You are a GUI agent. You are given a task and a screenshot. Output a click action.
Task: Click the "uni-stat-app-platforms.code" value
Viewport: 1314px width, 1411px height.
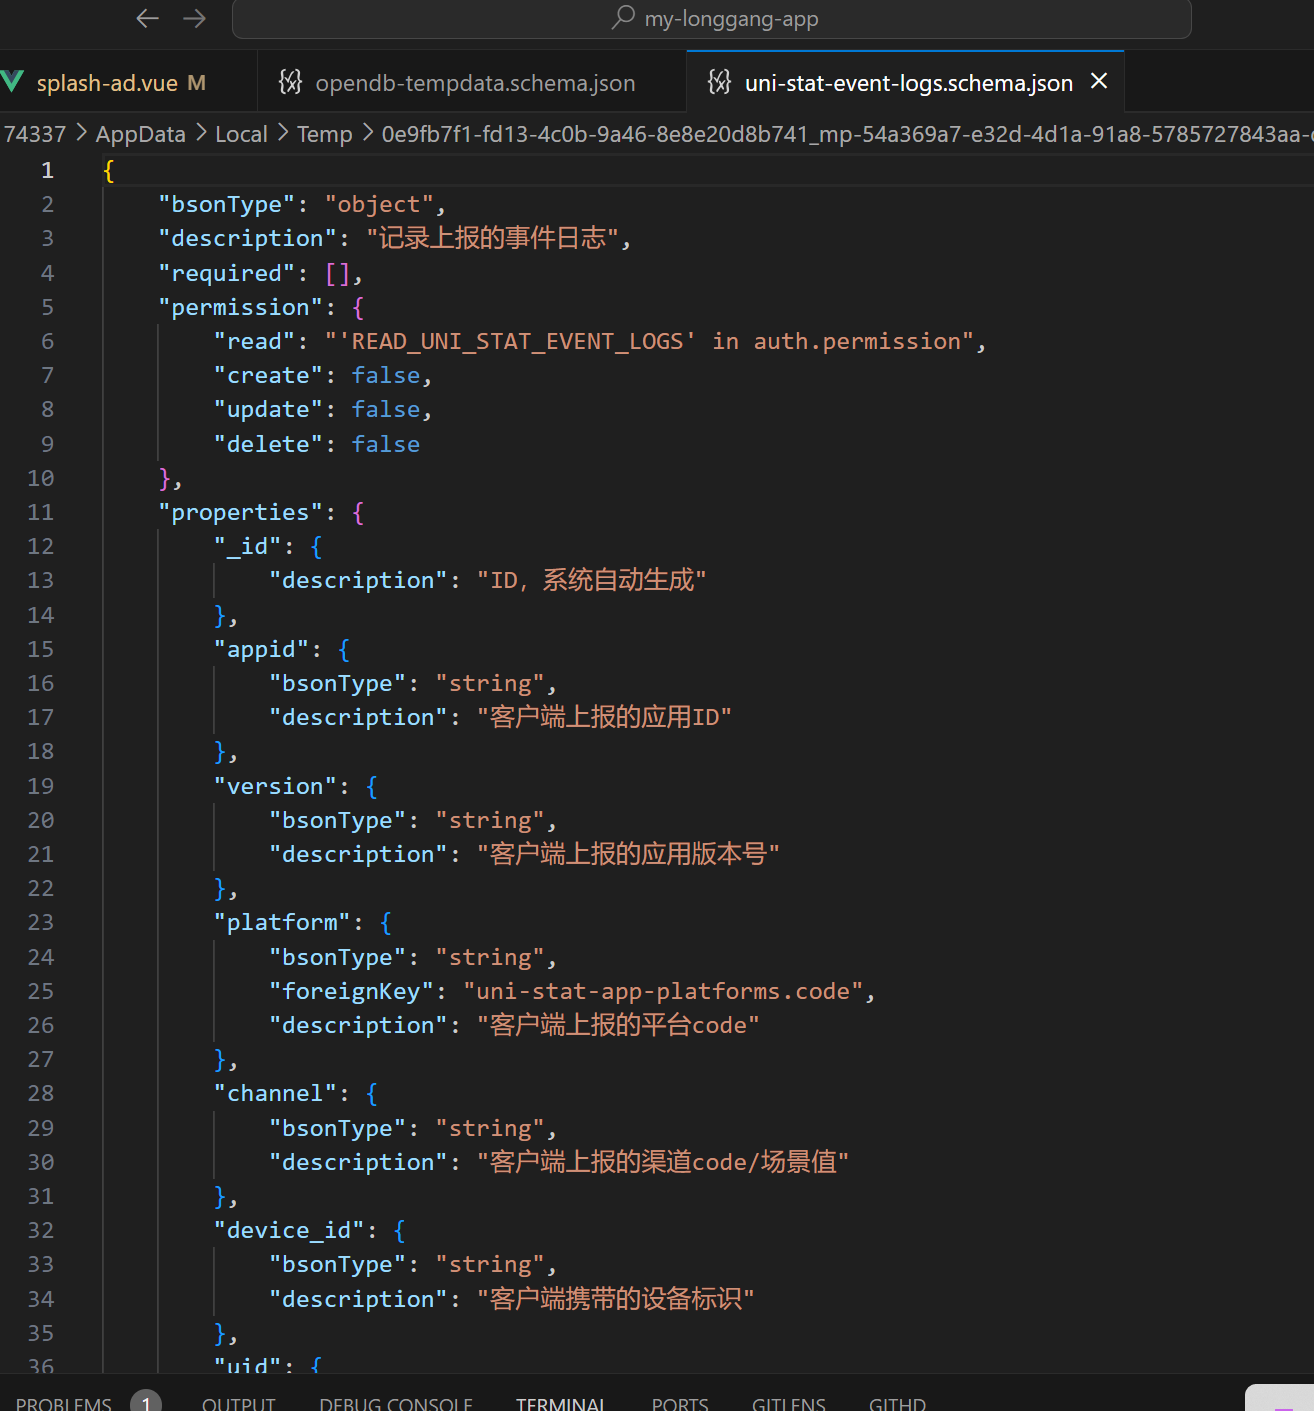click(x=663, y=991)
